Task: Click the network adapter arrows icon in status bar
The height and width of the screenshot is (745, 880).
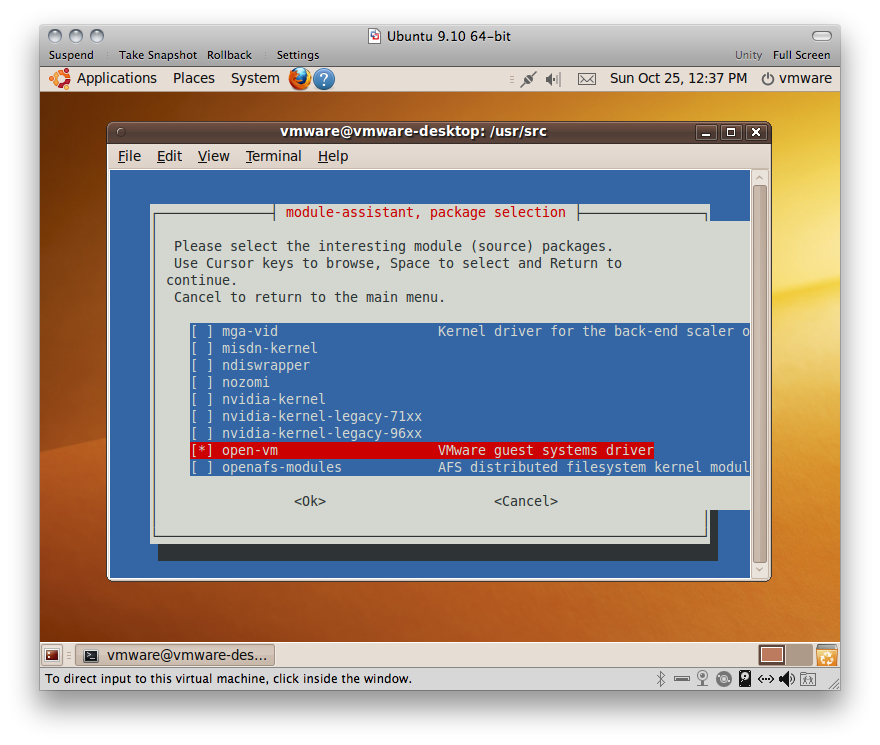Action: click(x=766, y=679)
